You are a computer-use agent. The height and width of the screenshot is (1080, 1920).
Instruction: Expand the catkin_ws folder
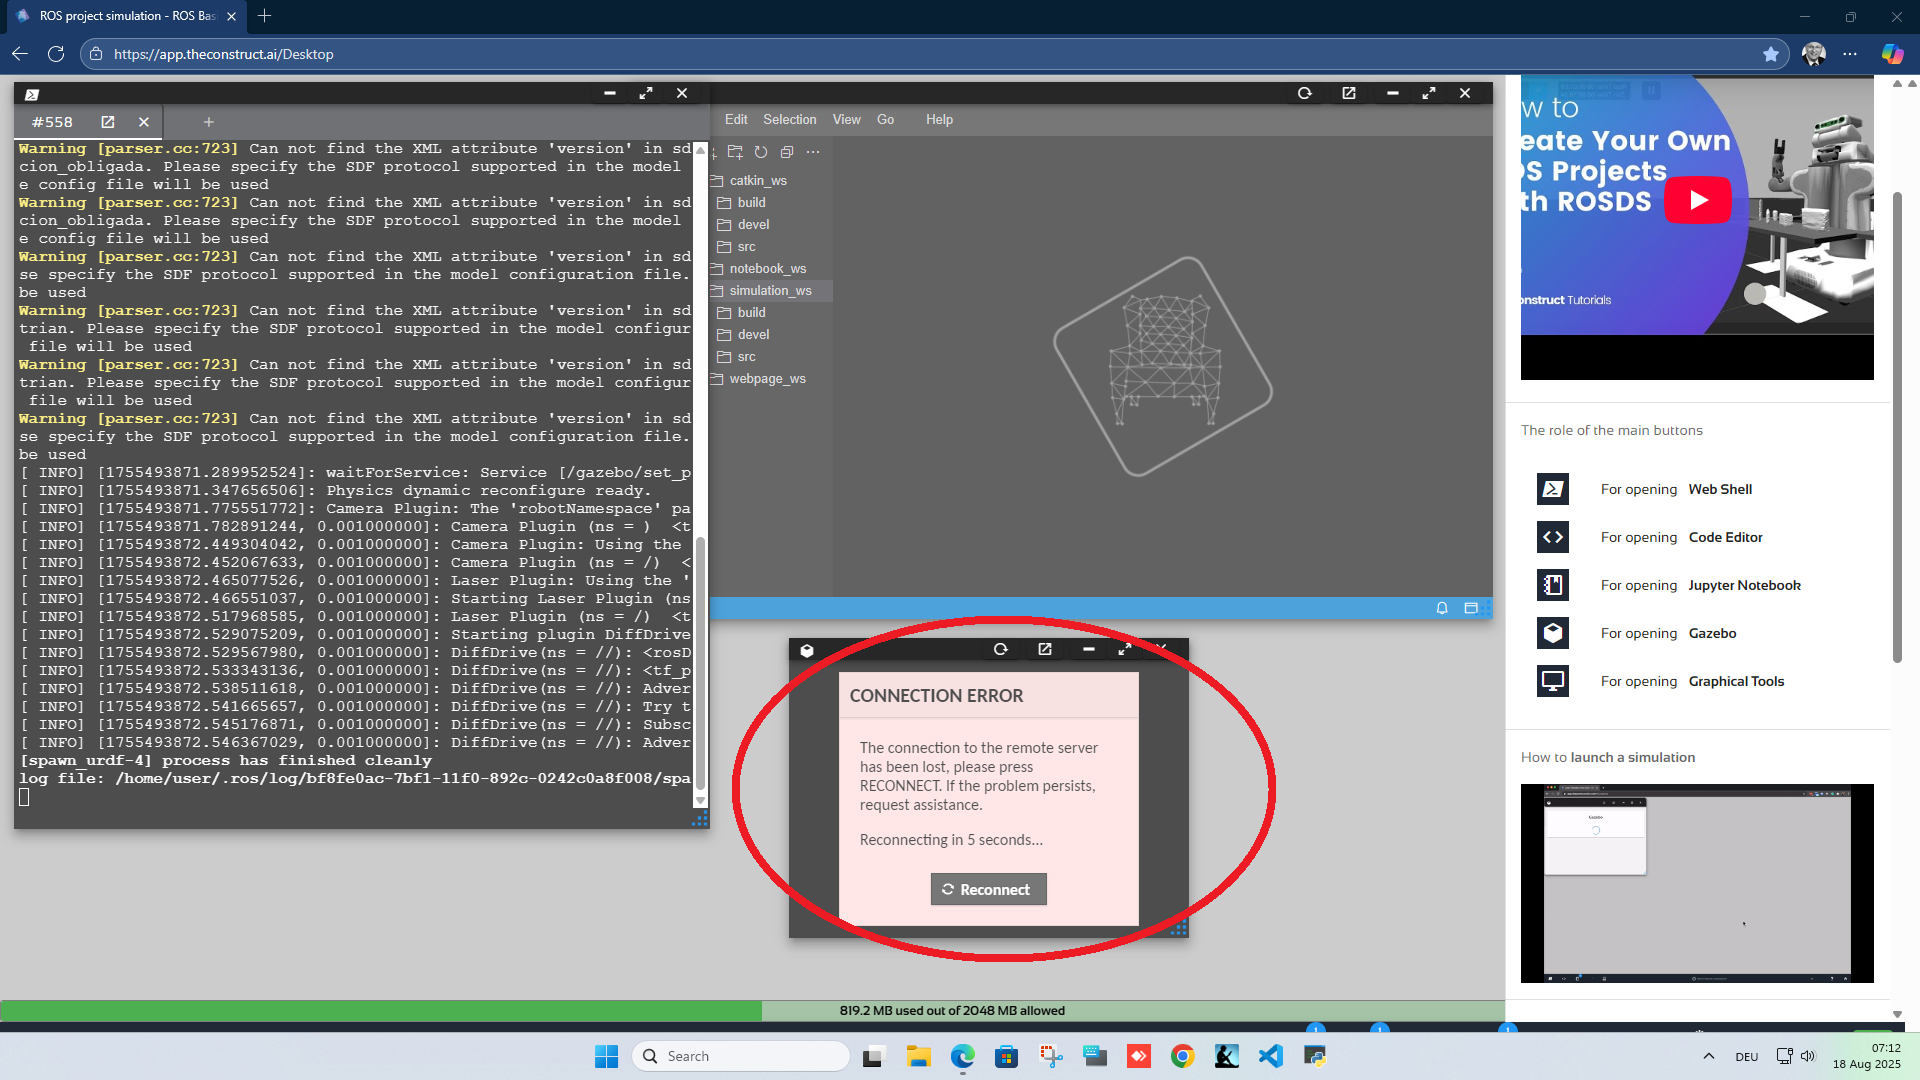click(757, 181)
